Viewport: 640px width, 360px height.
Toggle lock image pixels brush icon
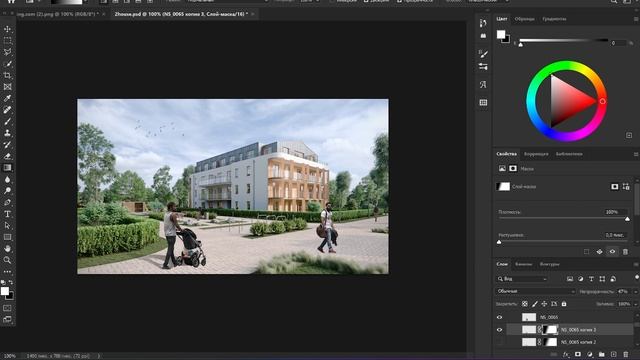click(535, 304)
